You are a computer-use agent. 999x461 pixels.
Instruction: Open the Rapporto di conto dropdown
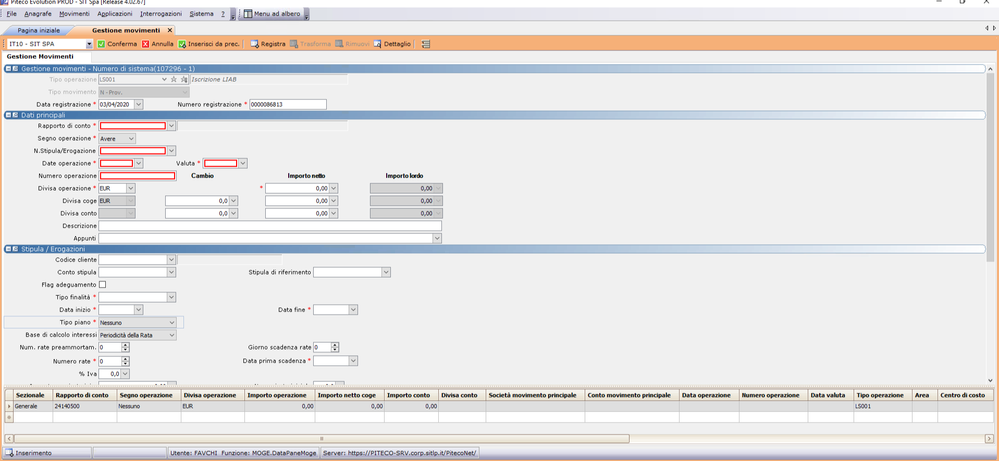coord(171,125)
